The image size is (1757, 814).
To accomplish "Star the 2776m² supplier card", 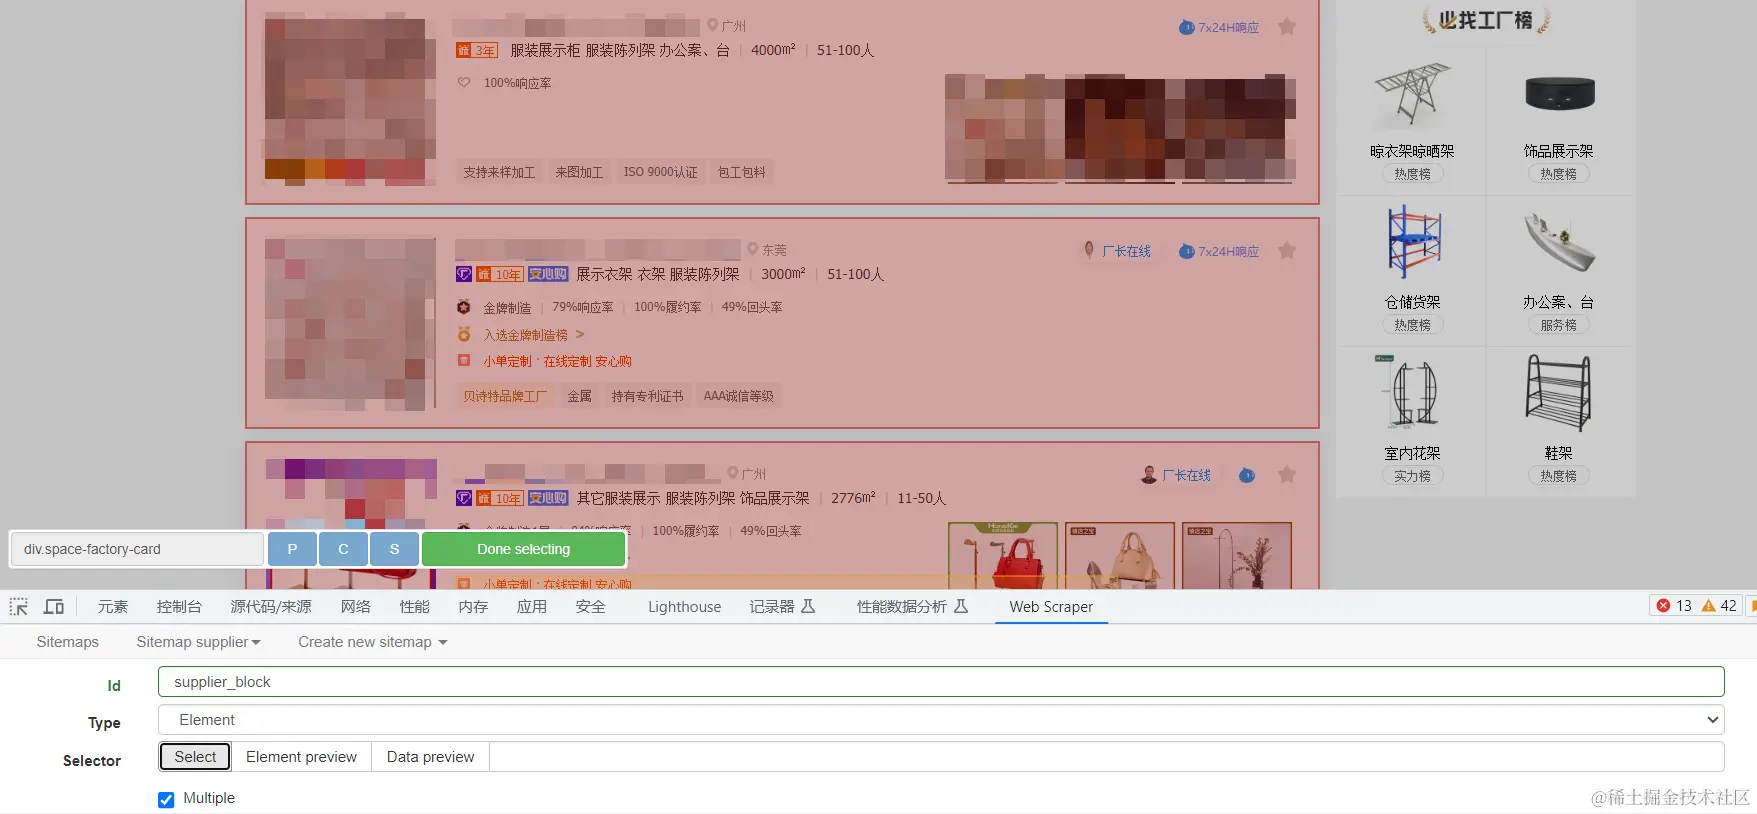I will [1287, 475].
